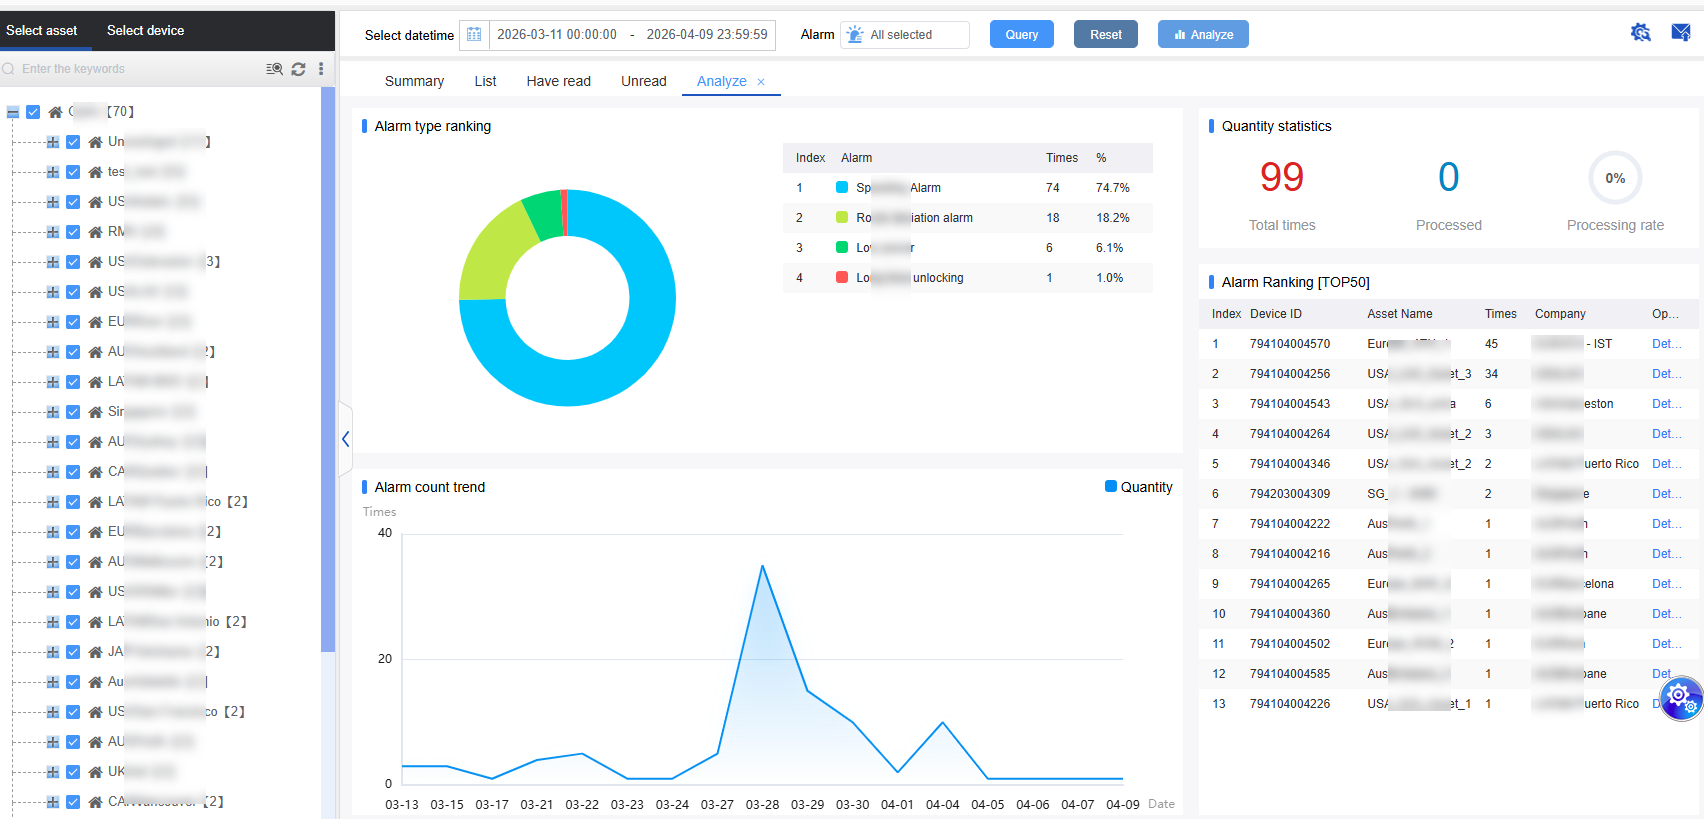Collapse the left panel with arrow handle
Image resolution: width=1704 pixels, height=819 pixels.
345,439
